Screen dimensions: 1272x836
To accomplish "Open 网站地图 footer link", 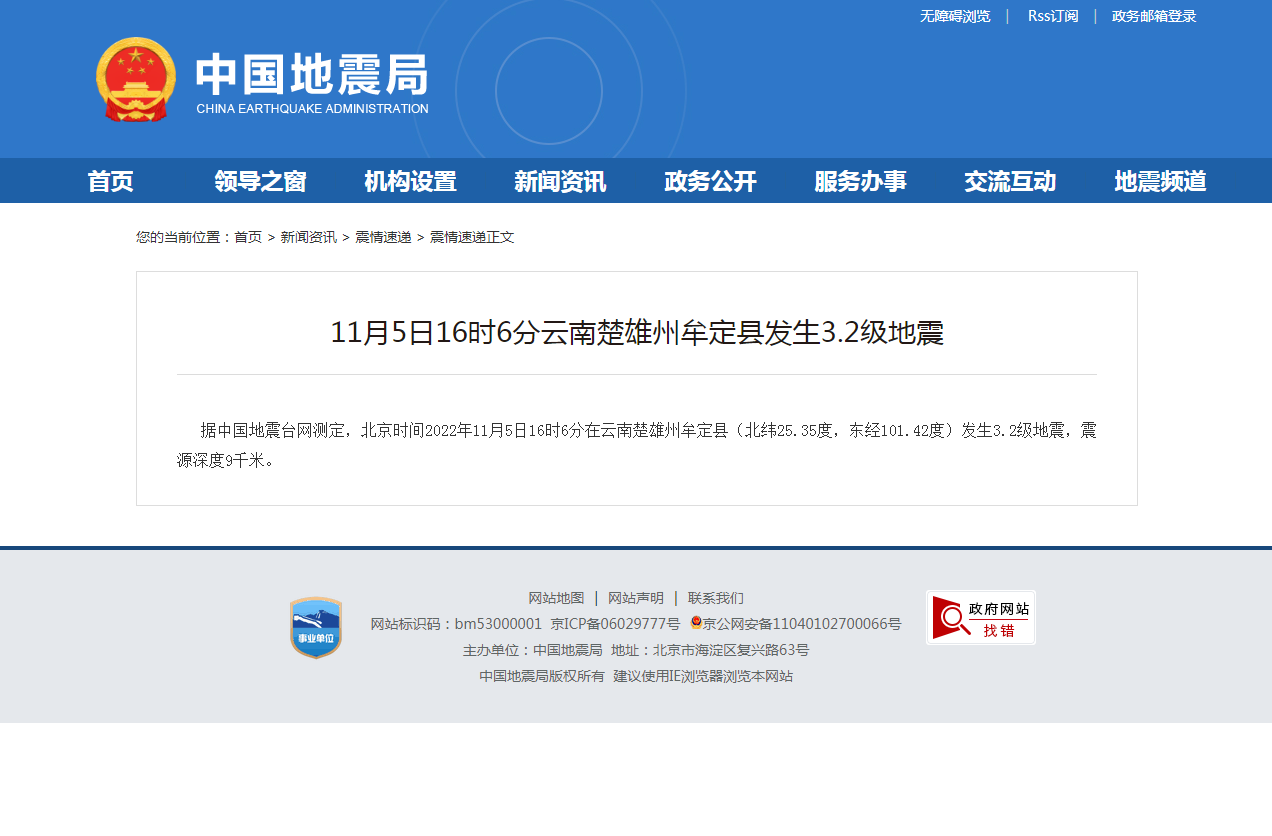I will point(556,598).
